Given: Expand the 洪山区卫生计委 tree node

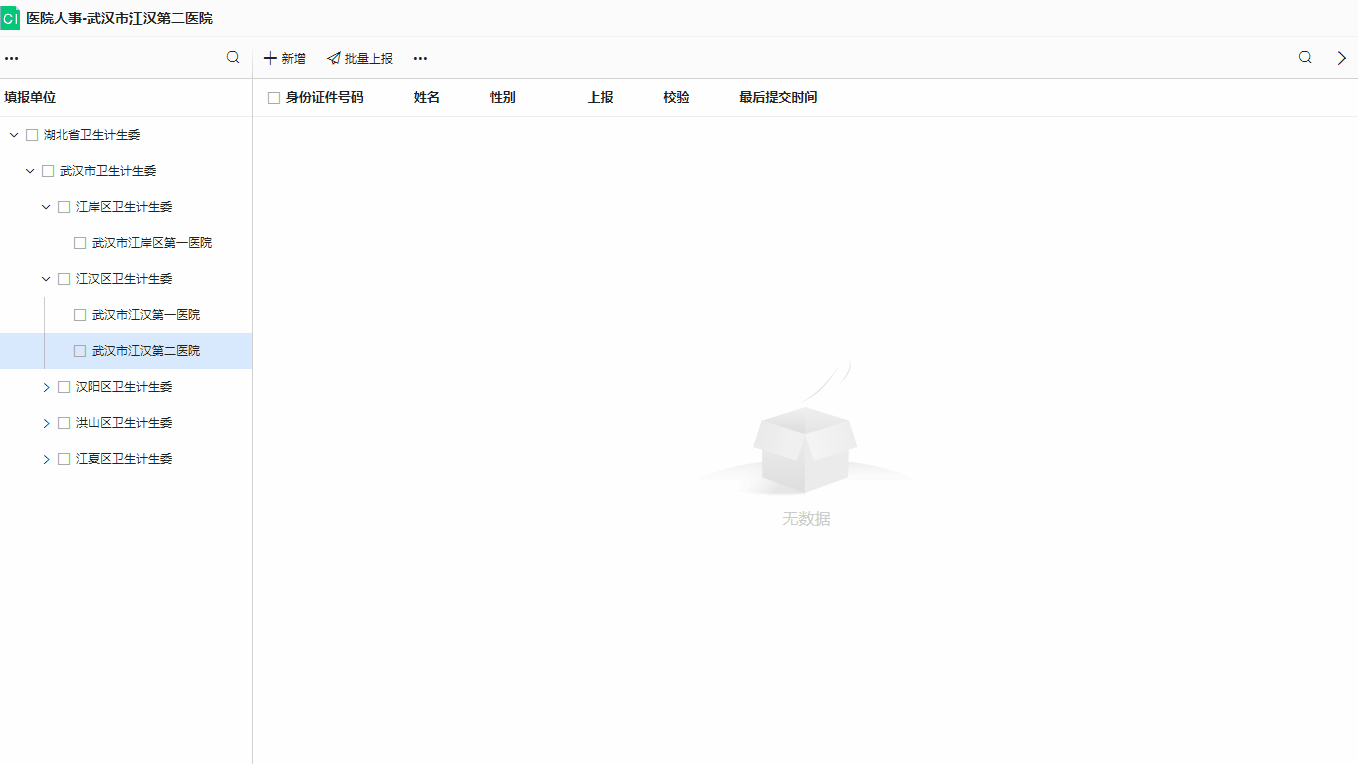Looking at the screenshot, I should tap(46, 422).
